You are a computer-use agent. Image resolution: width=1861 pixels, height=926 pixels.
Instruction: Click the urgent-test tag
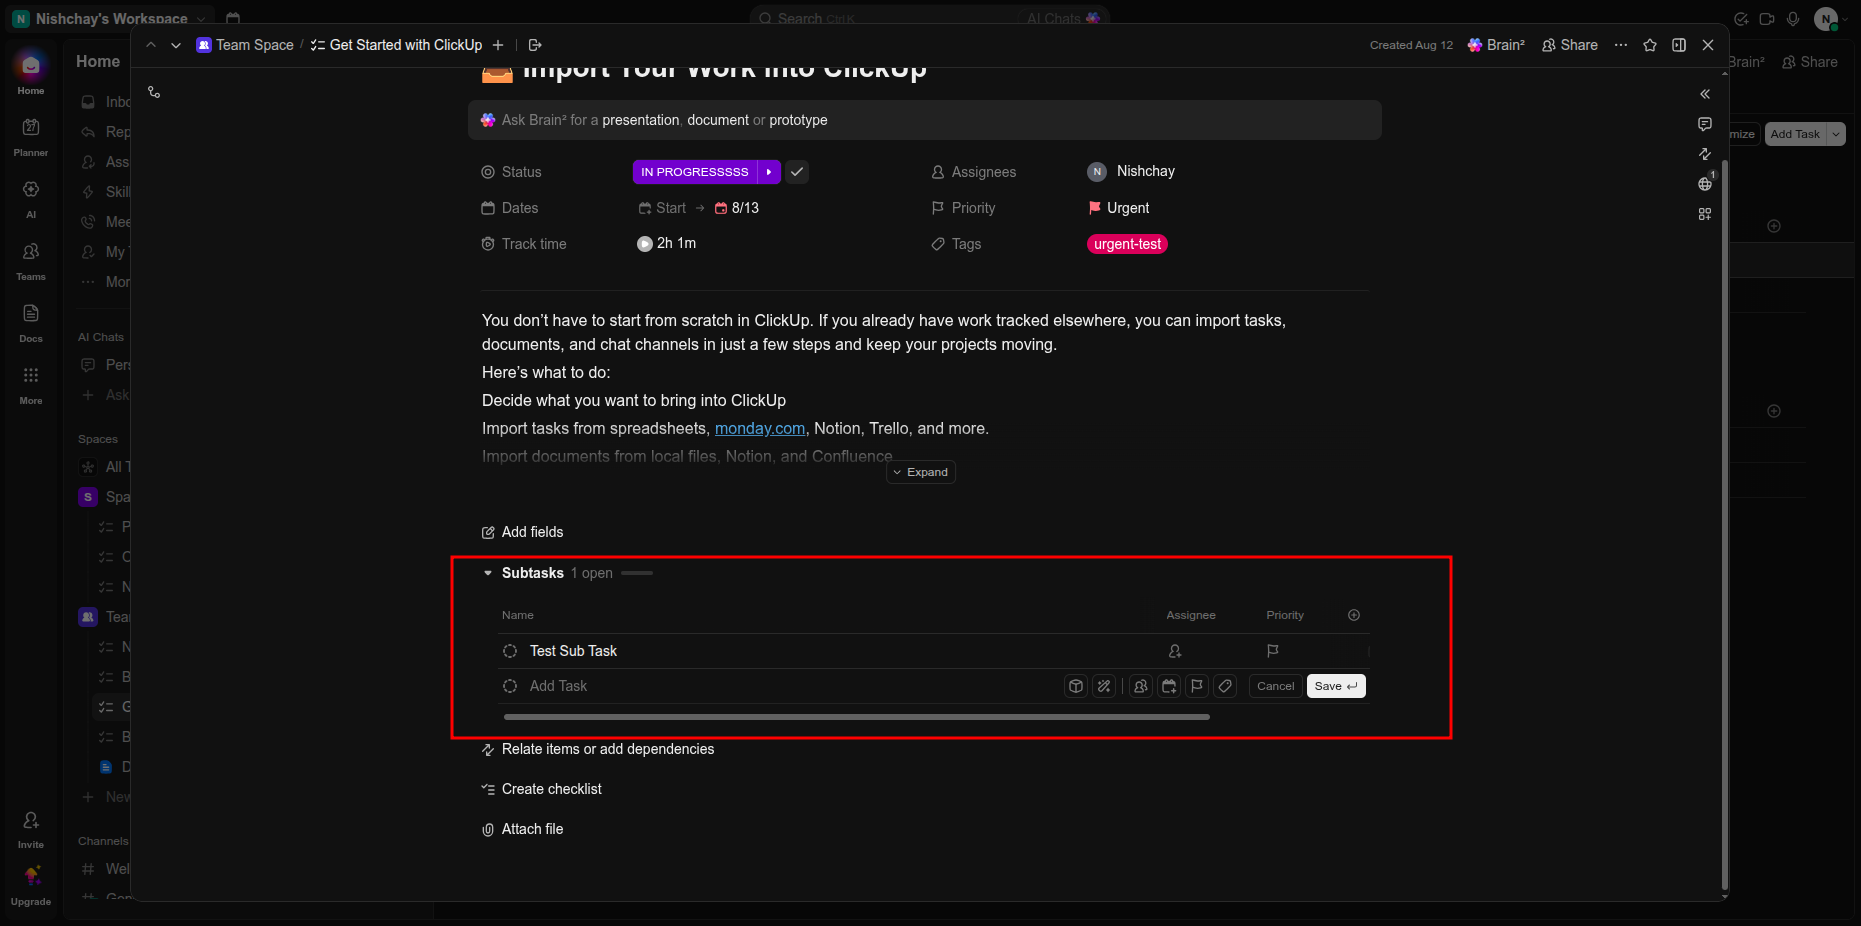tap(1127, 244)
